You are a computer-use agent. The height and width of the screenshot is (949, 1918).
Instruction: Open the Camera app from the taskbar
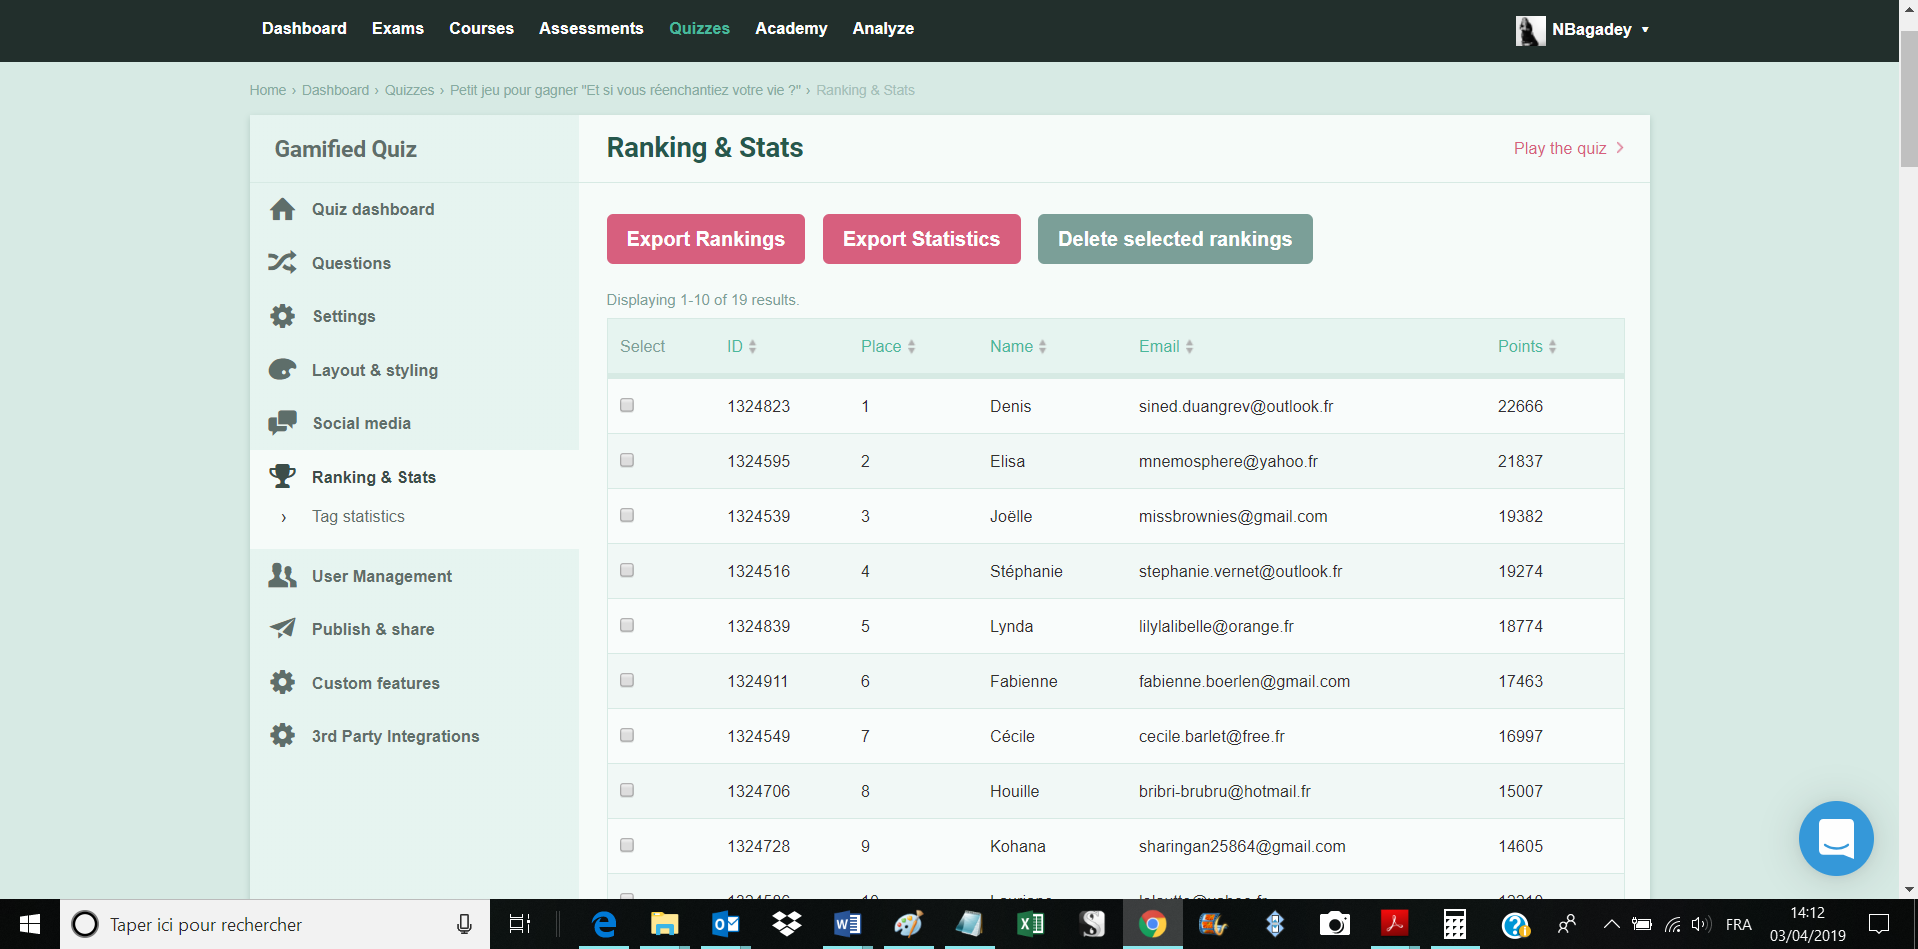1334,924
